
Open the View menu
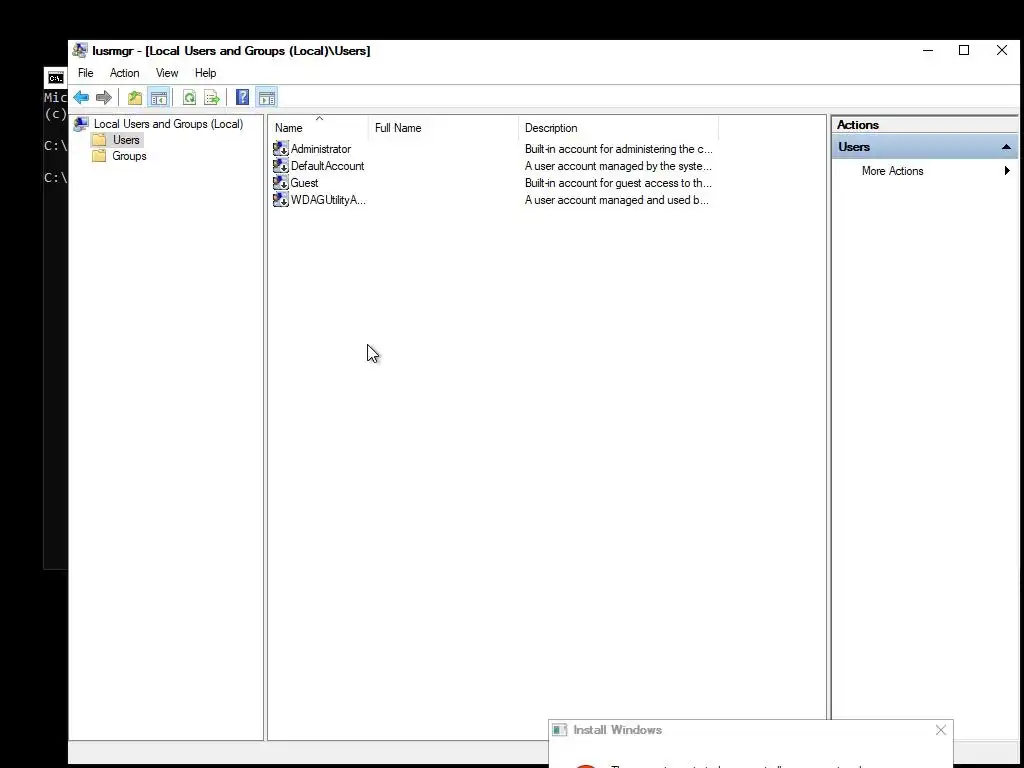[167, 73]
